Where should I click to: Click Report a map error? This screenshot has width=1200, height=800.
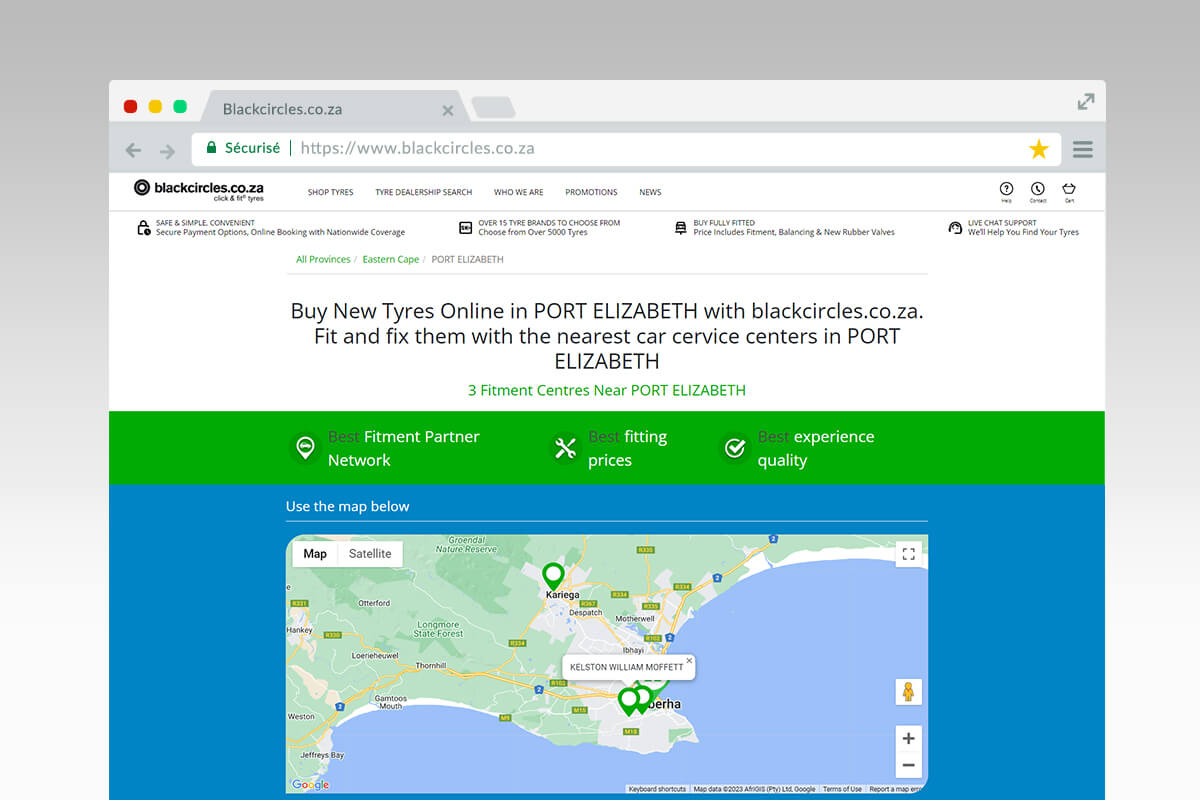pyautogui.click(x=895, y=789)
